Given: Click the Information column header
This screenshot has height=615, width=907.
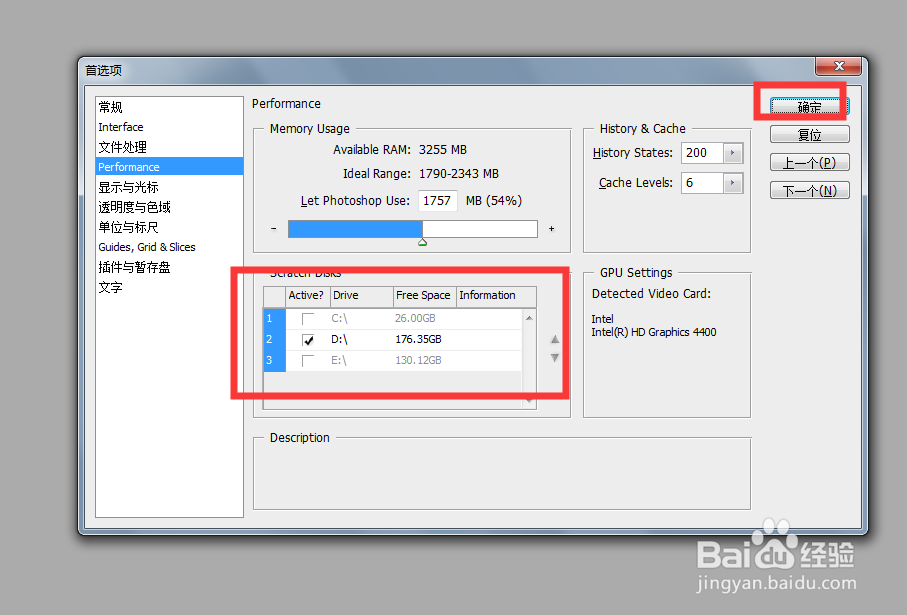Looking at the screenshot, I should [496, 296].
